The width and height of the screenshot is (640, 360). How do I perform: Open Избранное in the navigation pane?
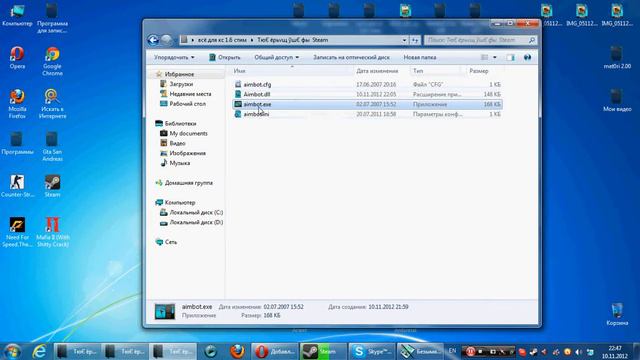pos(179,74)
